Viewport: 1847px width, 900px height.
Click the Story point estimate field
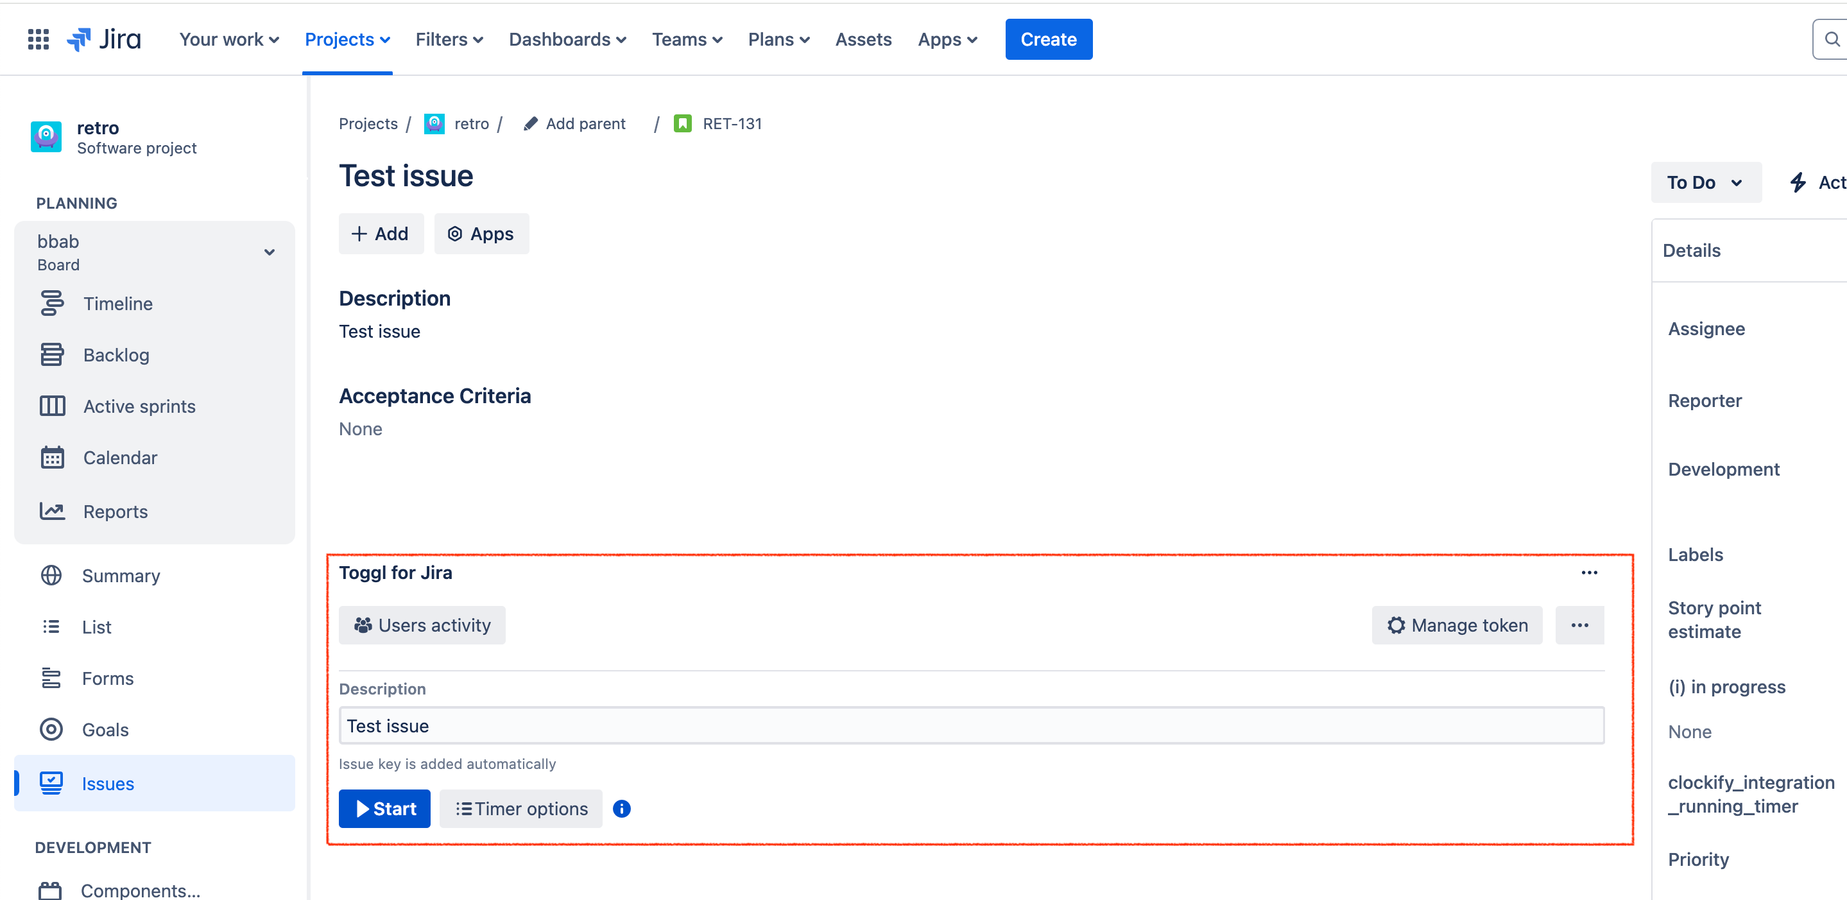pos(1714,619)
